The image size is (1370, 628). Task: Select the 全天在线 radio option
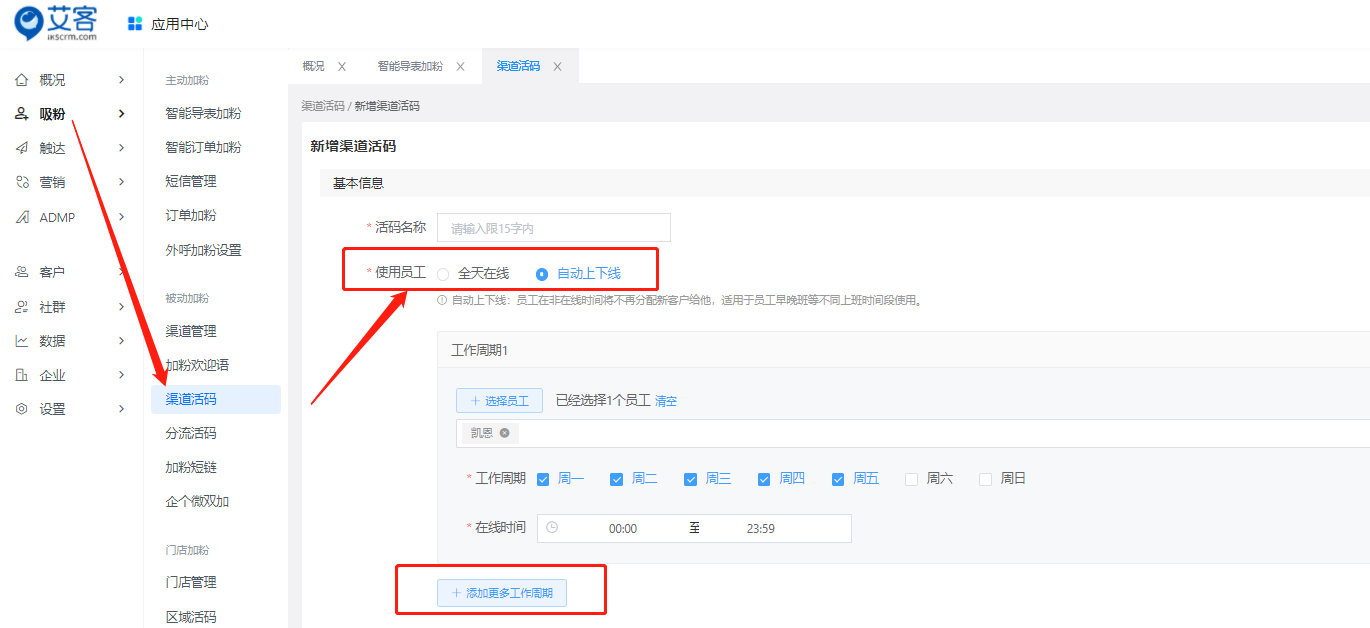click(x=443, y=274)
